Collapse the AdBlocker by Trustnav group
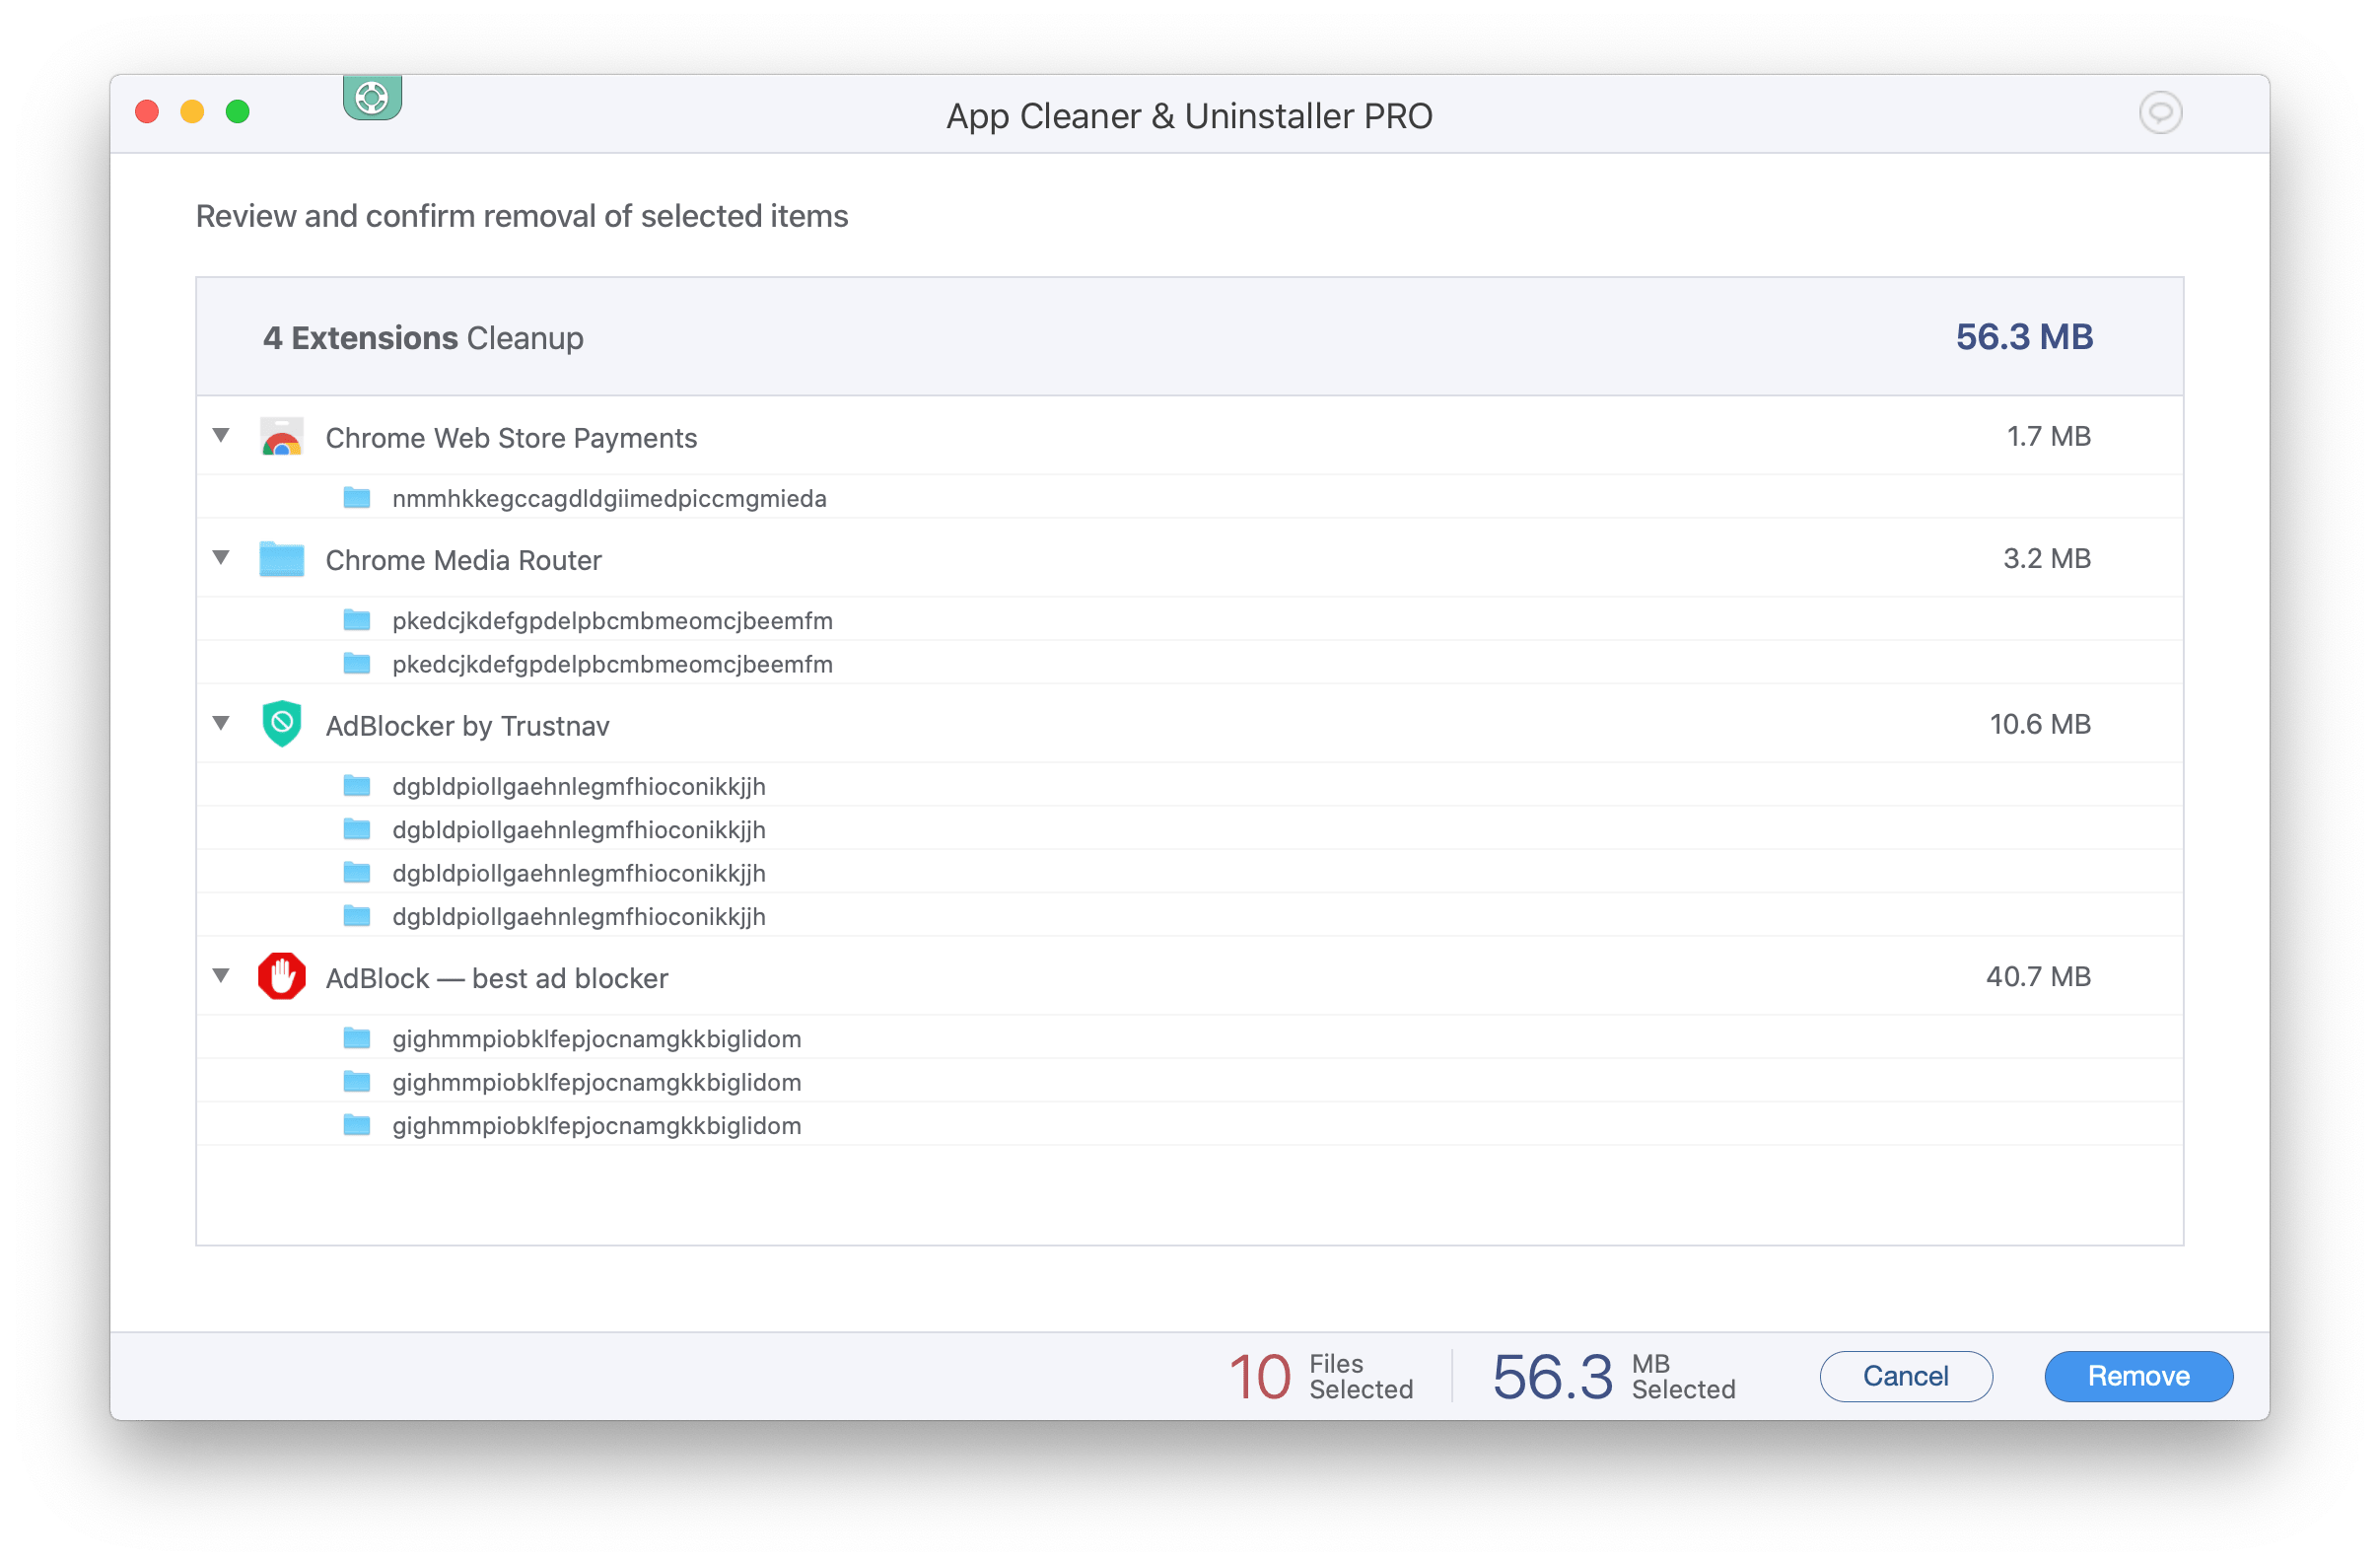This screenshot has width=2380, height=1566. click(x=222, y=723)
